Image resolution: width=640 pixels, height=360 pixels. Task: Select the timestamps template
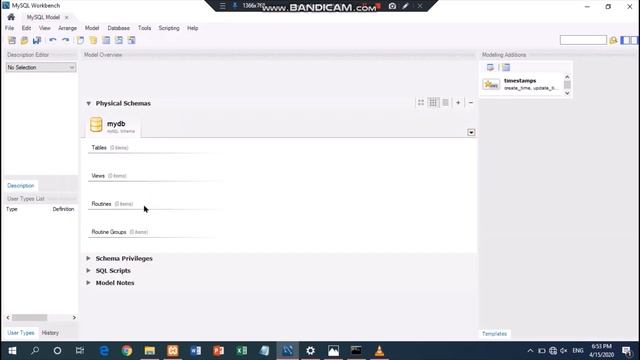pyautogui.click(x=521, y=84)
